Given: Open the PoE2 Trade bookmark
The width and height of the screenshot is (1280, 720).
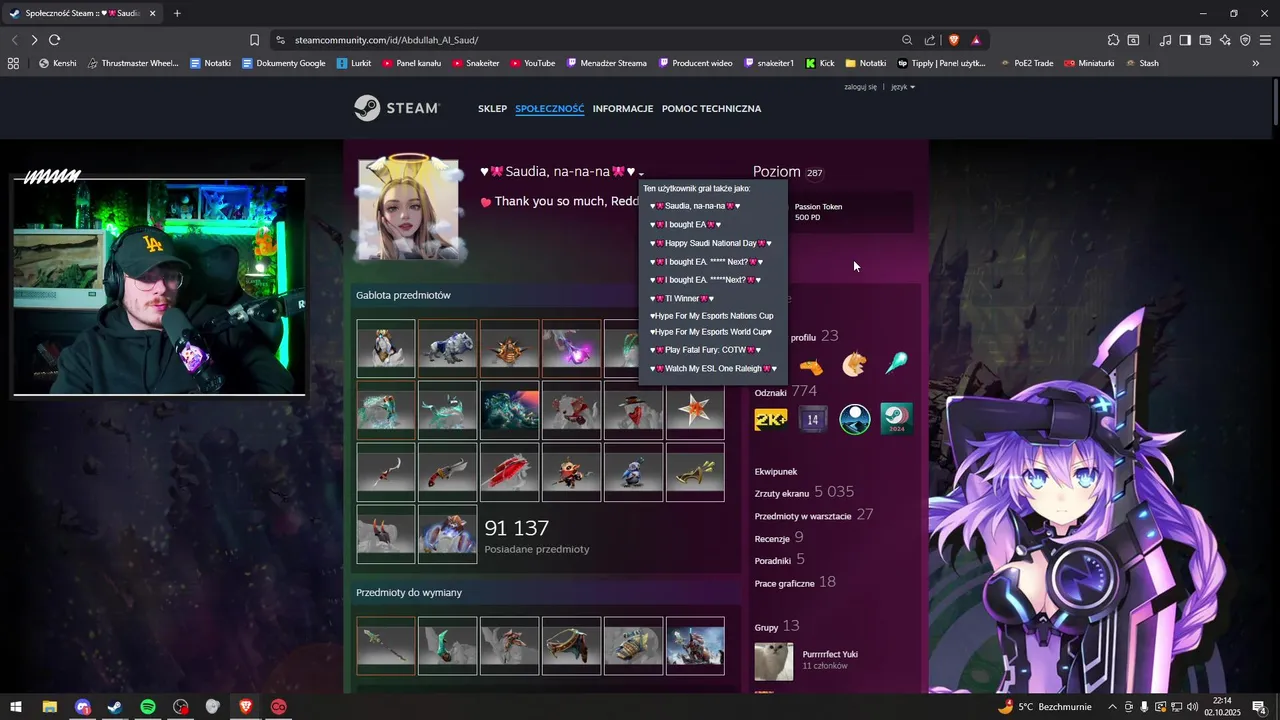Looking at the screenshot, I should coord(1026,63).
